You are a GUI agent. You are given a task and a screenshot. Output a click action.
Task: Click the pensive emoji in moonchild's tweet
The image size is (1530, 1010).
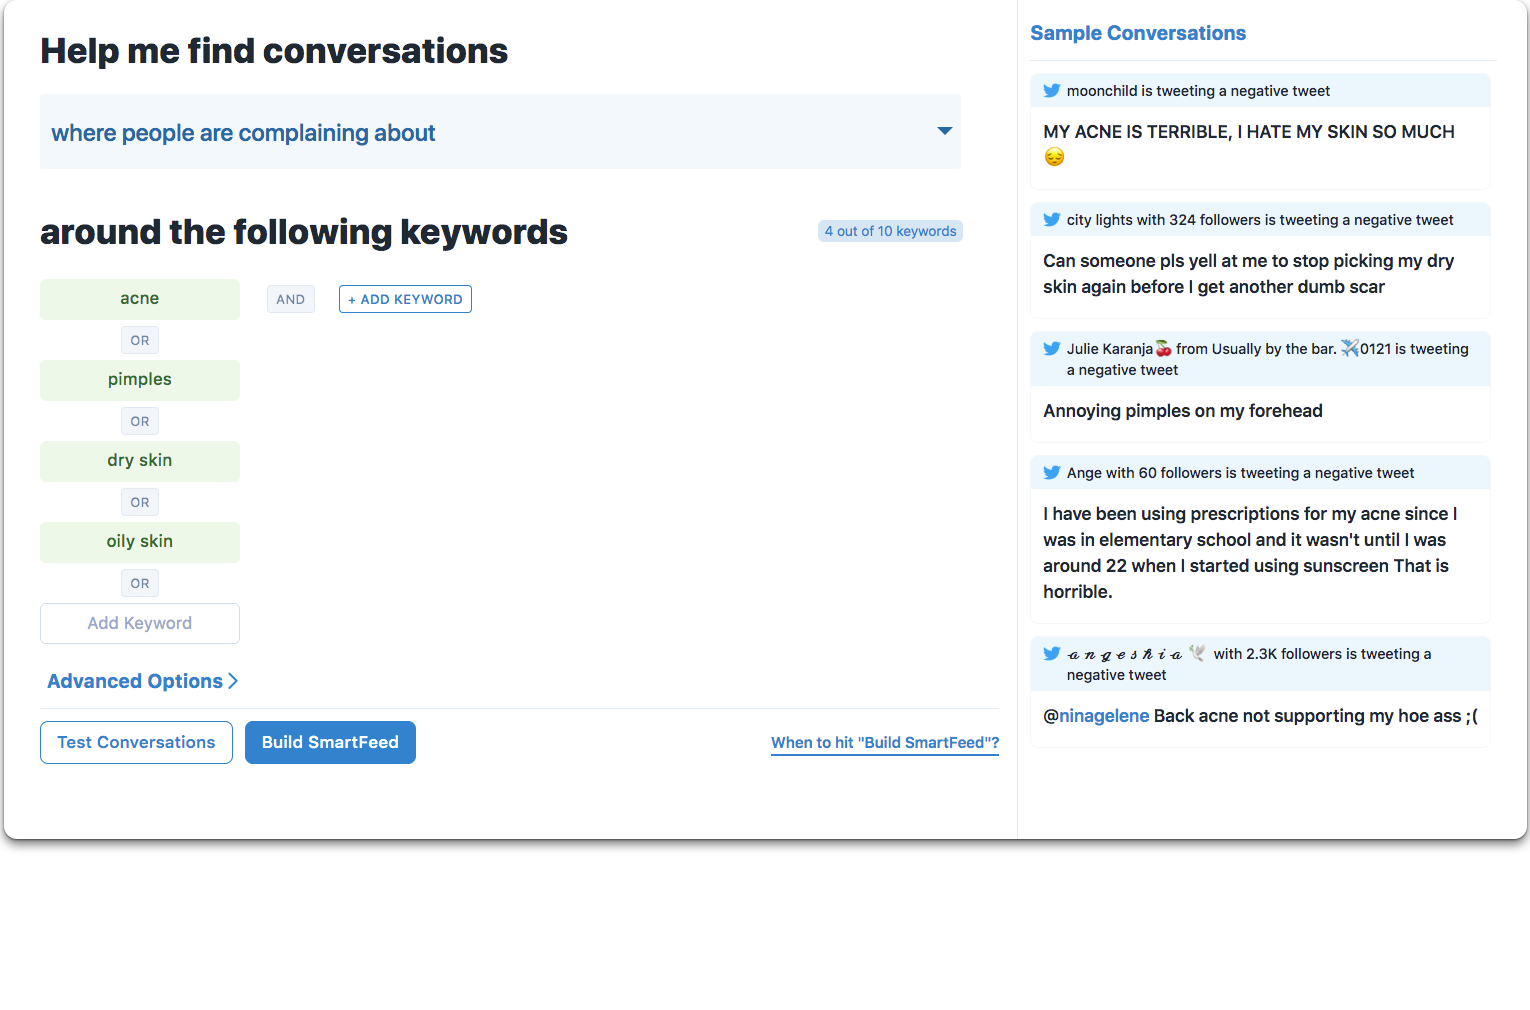tap(1054, 157)
